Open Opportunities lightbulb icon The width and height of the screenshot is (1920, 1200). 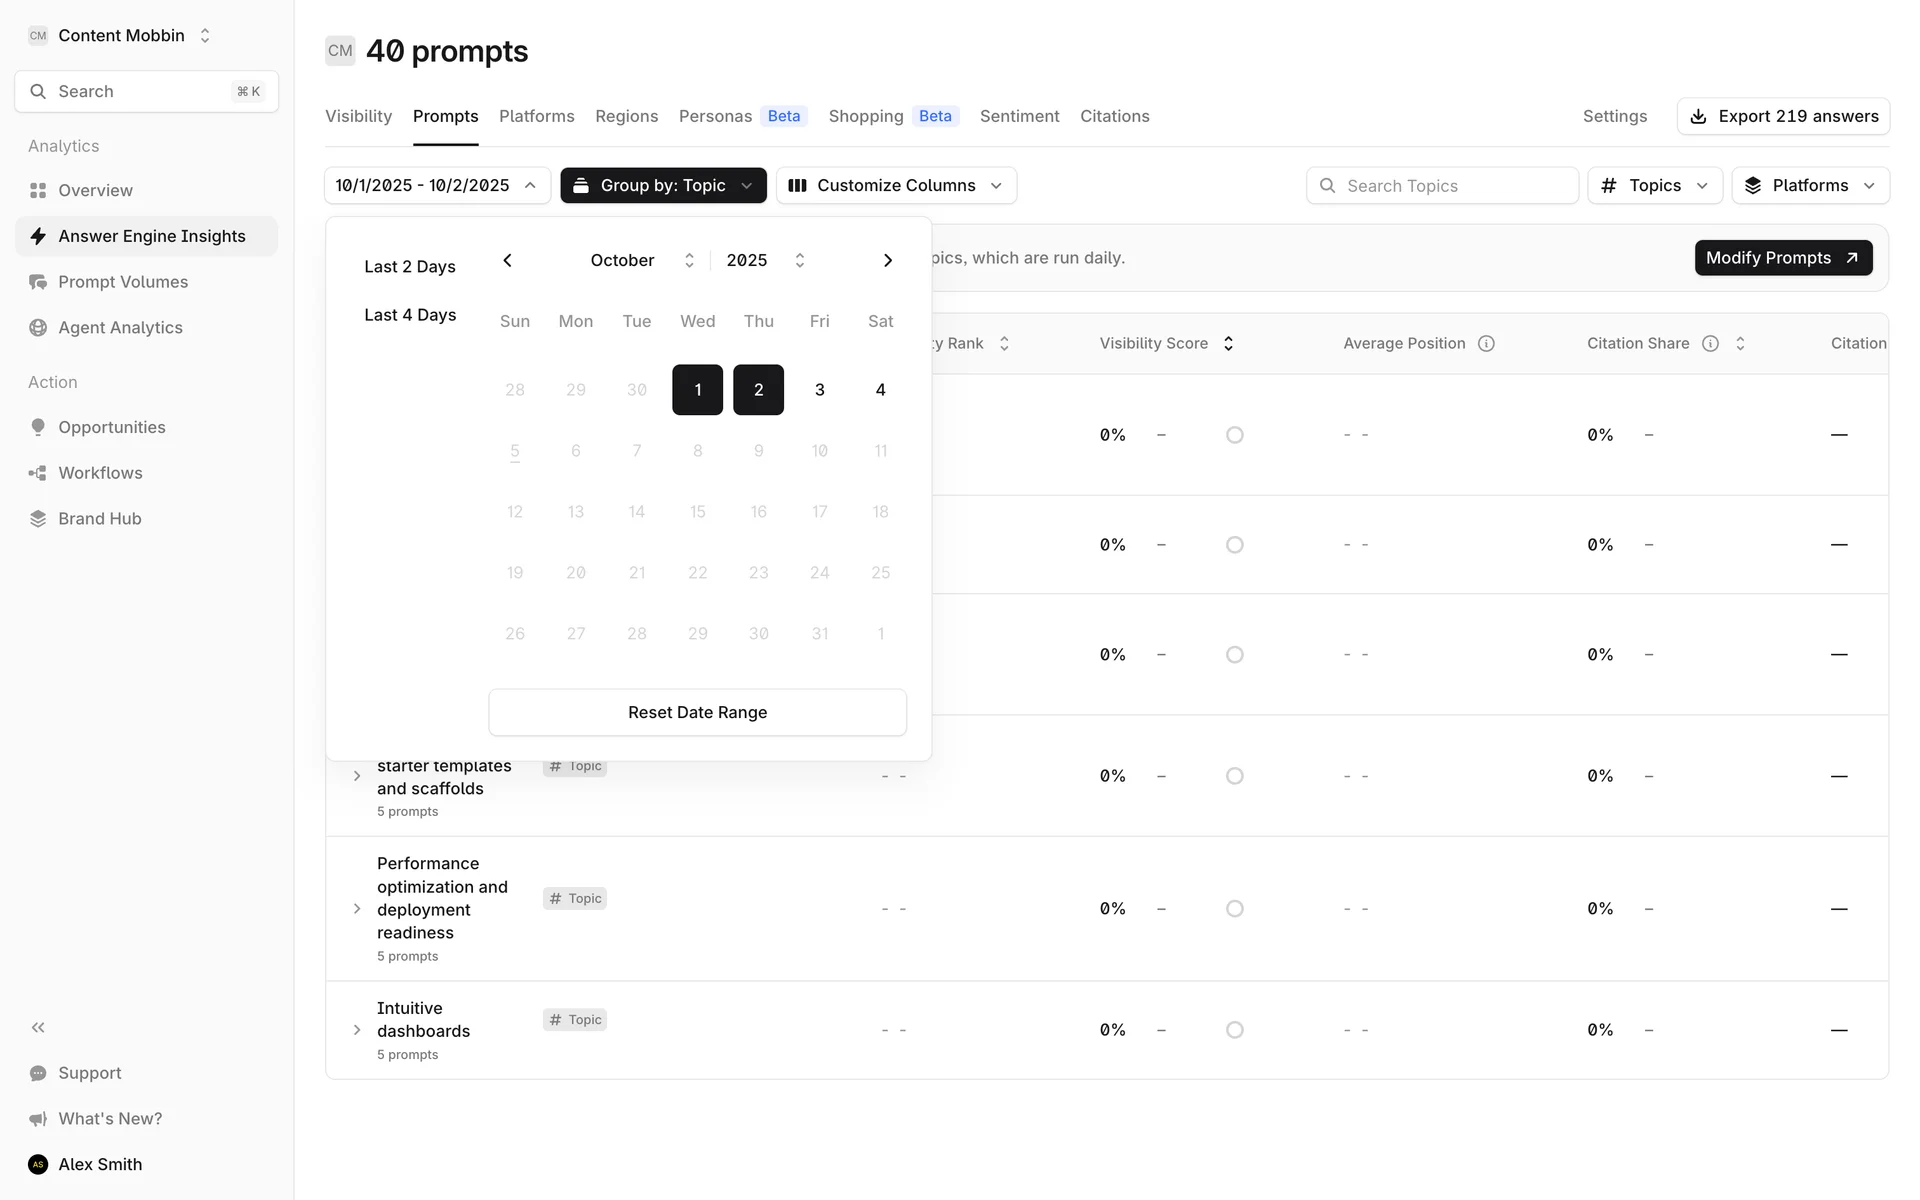tap(38, 427)
